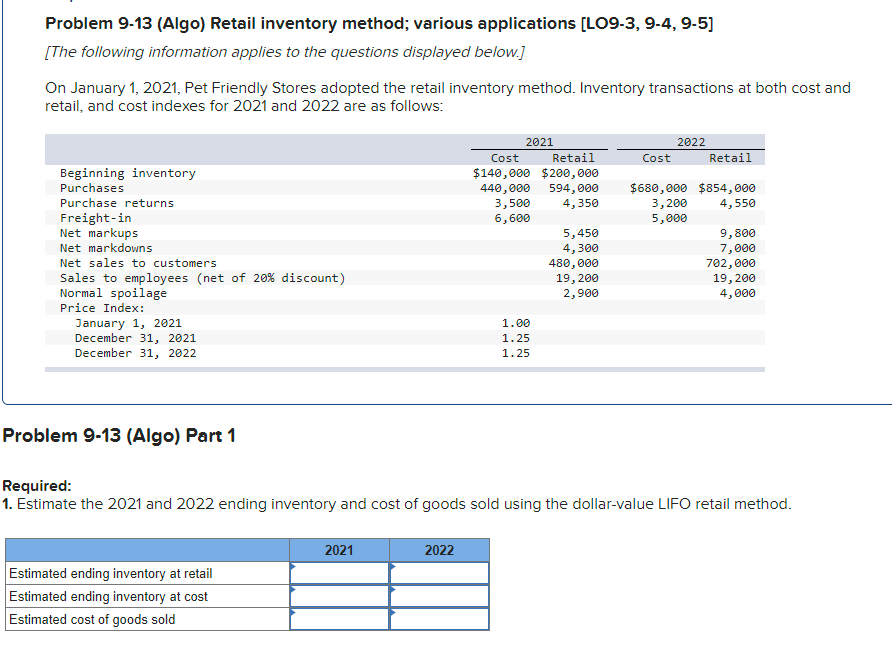Image resolution: width=892 pixels, height=650 pixels.
Task: Click the 2022 Estimated ending inventory at retail cell
Action: [x=440, y=573]
